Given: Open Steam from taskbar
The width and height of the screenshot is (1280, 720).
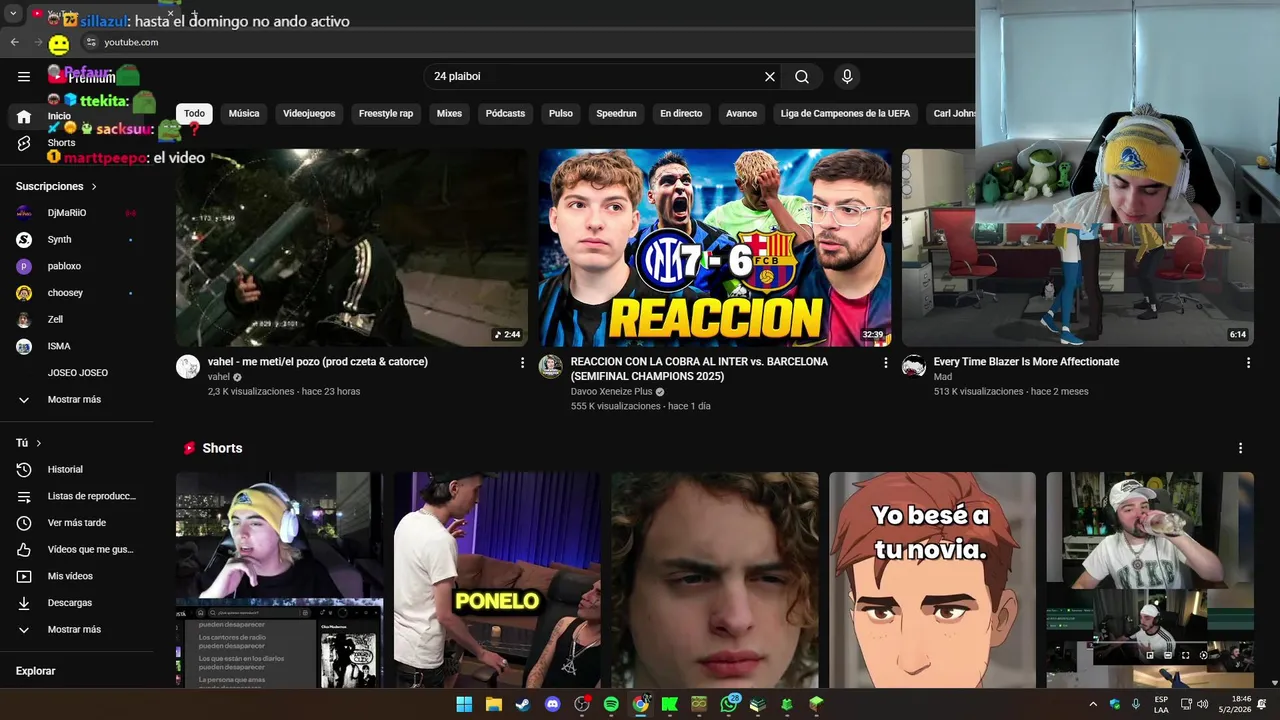Looking at the screenshot, I should pyautogui.click(x=523, y=704).
